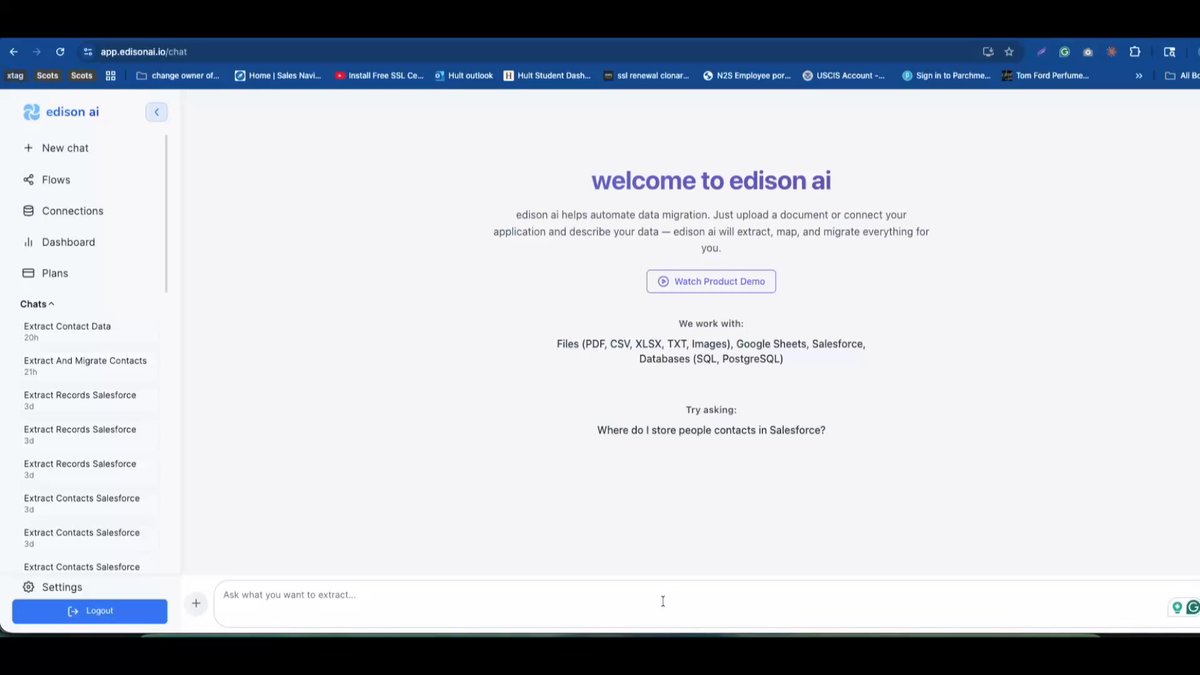The width and height of the screenshot is (1200, 675).
Task: Open the USCIS Account bookmark
Action: (844, 75)
